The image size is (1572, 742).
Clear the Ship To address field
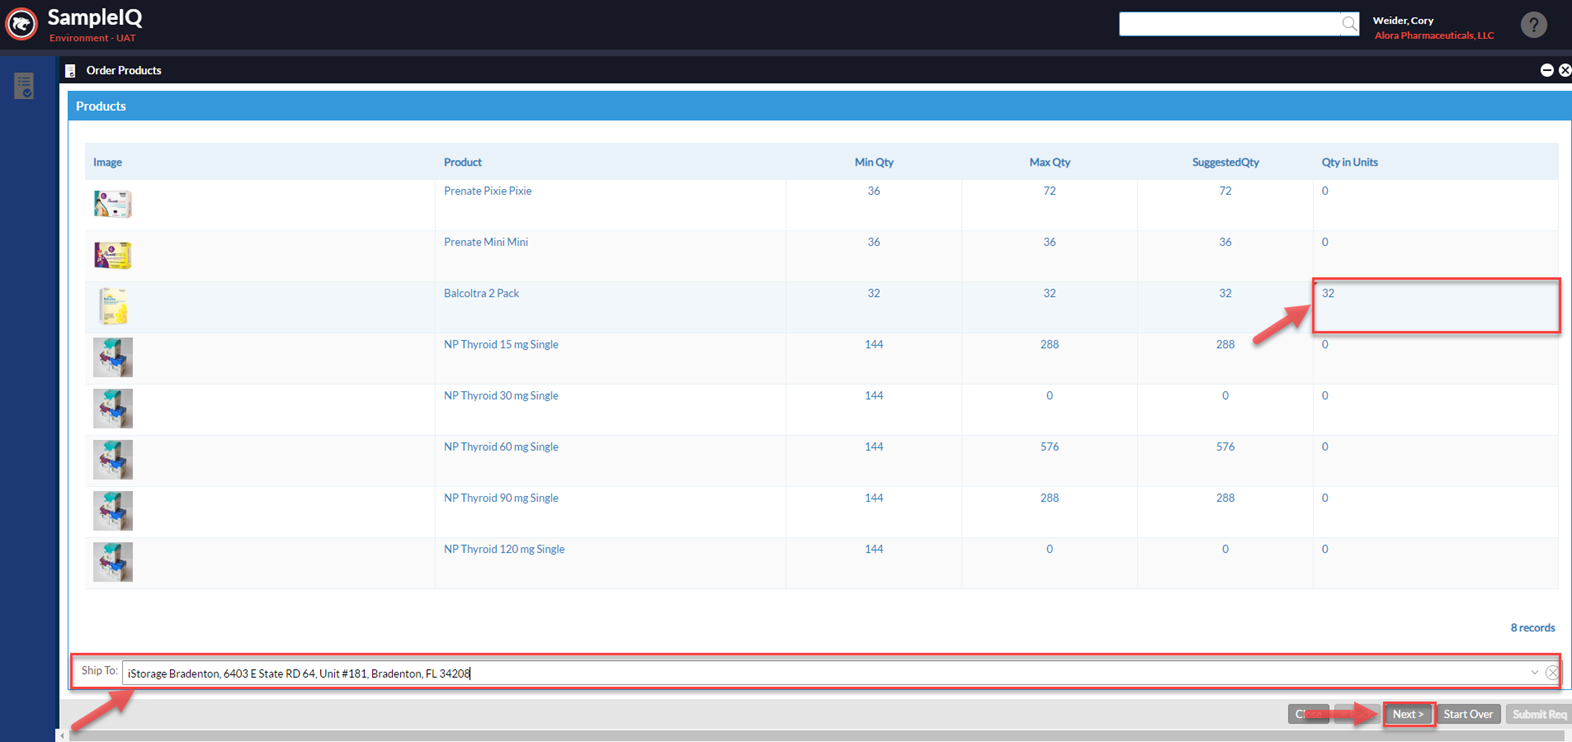[x=1552, y=673]
